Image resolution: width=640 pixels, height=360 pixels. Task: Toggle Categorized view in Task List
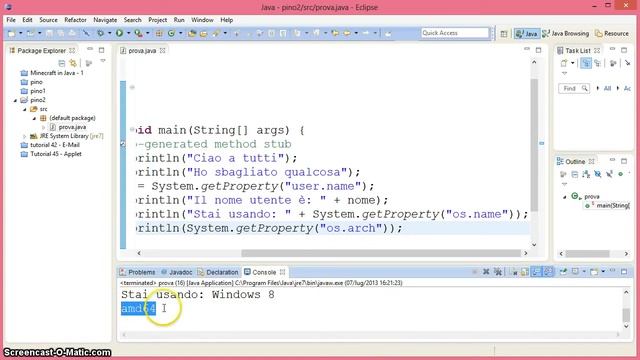[586, 63]
